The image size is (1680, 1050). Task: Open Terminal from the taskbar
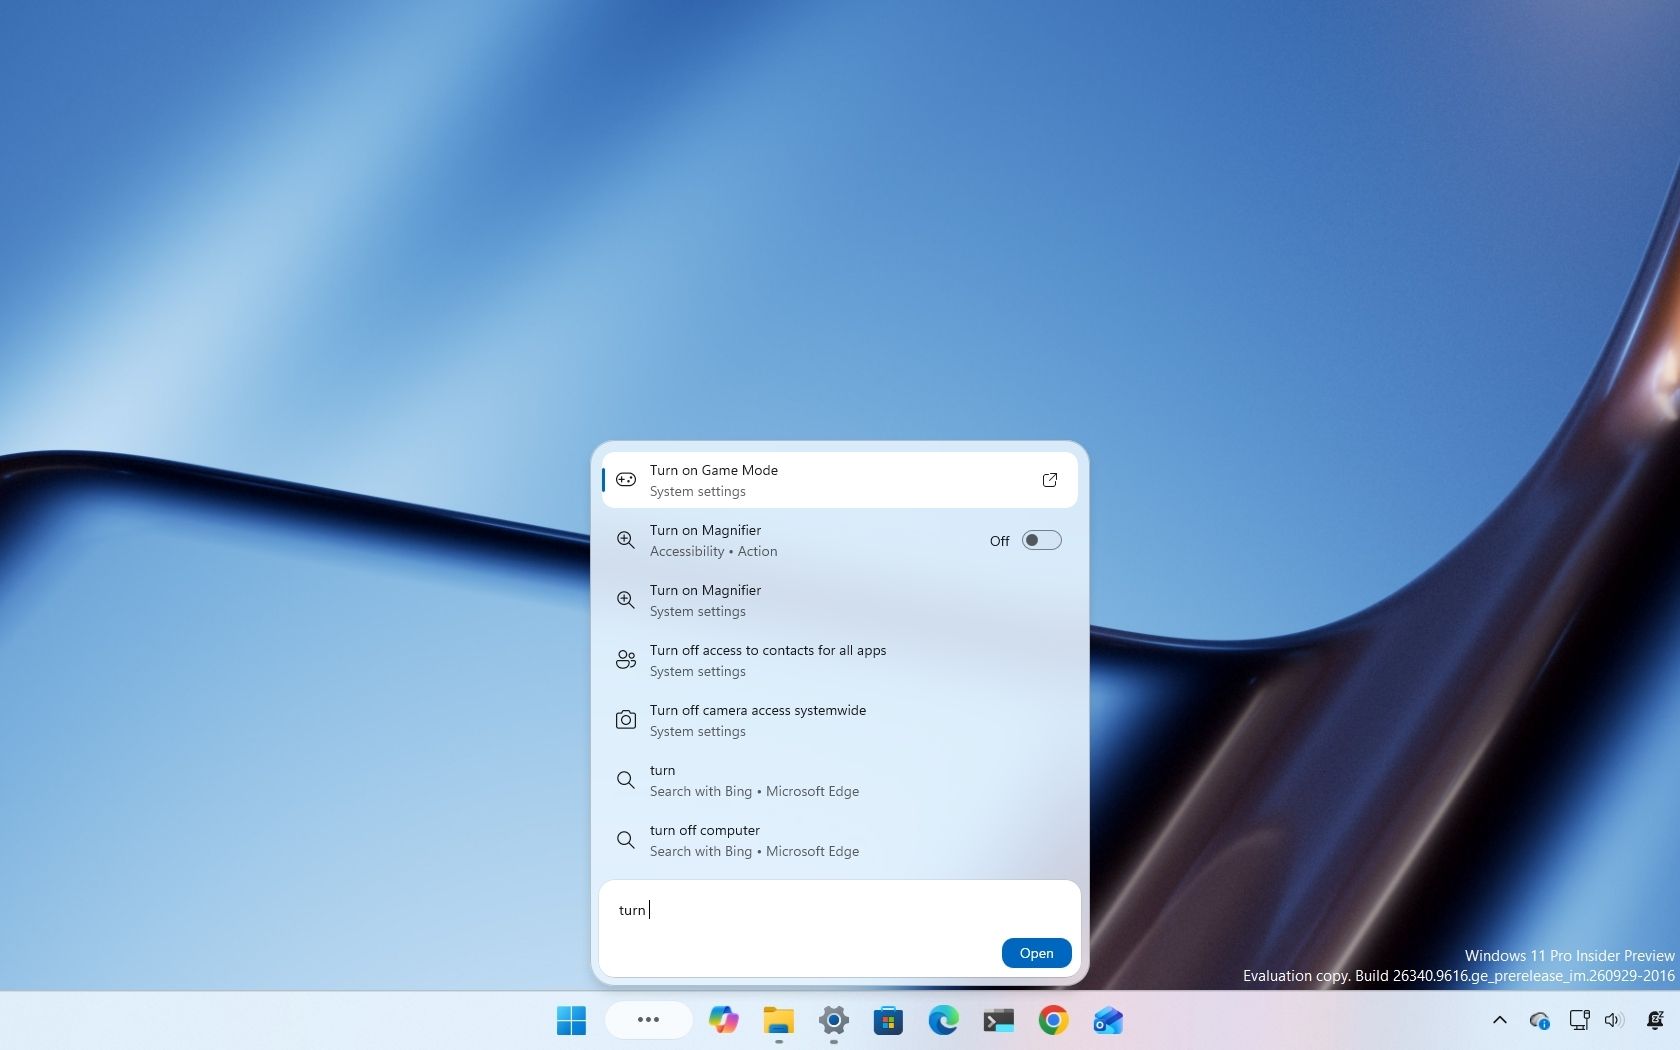pyautogui.click(x=998, y=1020)
